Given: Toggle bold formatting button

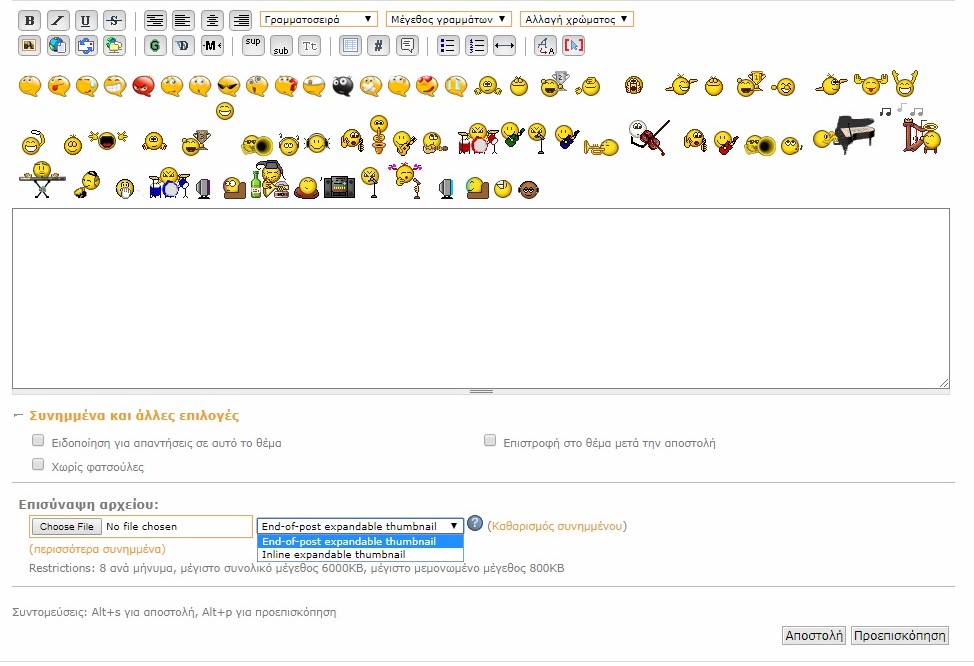Looking at the screenshot, I should pyautogui.click(x=29, y=20).
